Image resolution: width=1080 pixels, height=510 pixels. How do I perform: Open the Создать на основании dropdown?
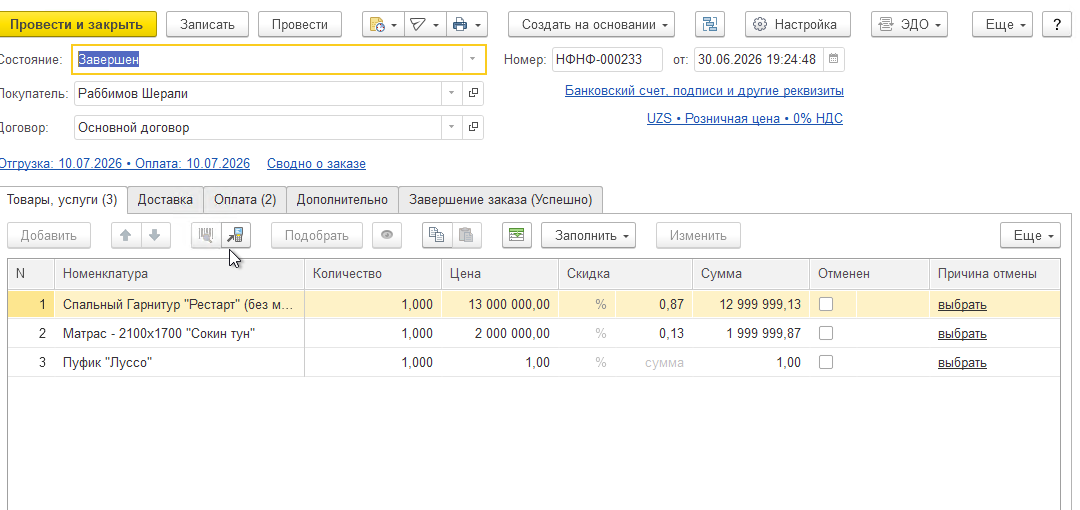pos(592,25)
